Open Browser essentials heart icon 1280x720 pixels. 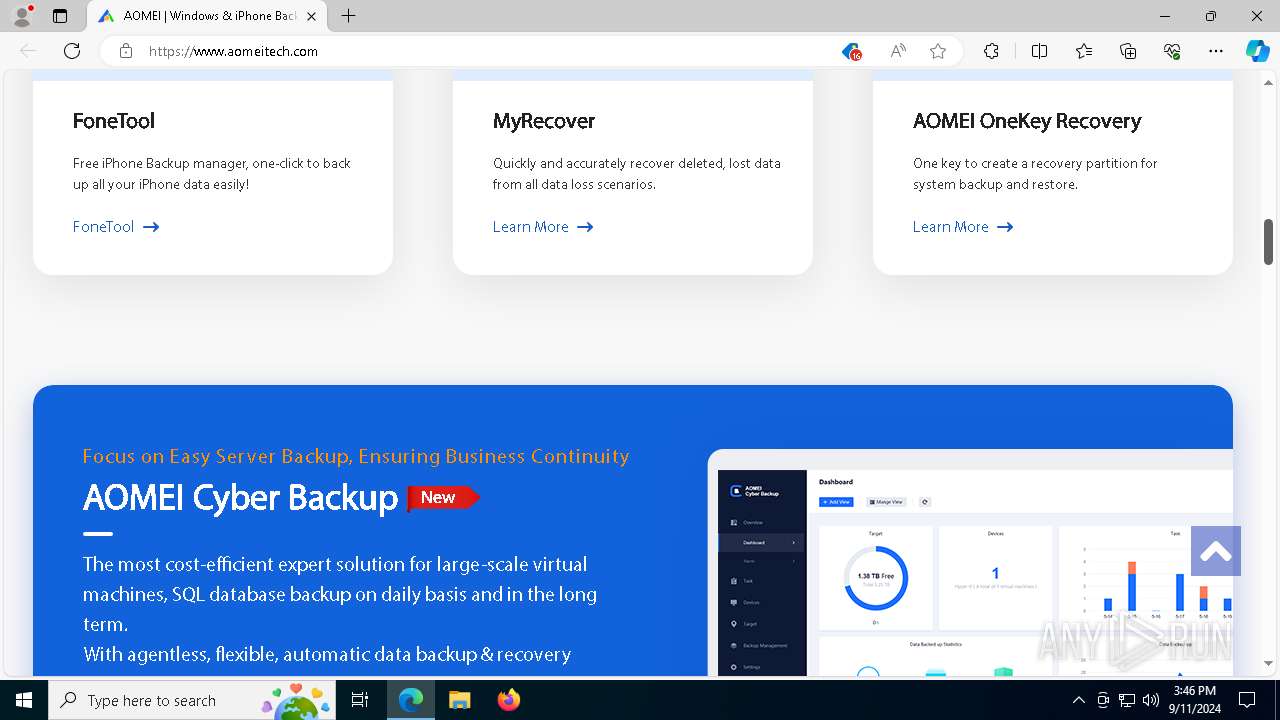(x=1172, y=51)
